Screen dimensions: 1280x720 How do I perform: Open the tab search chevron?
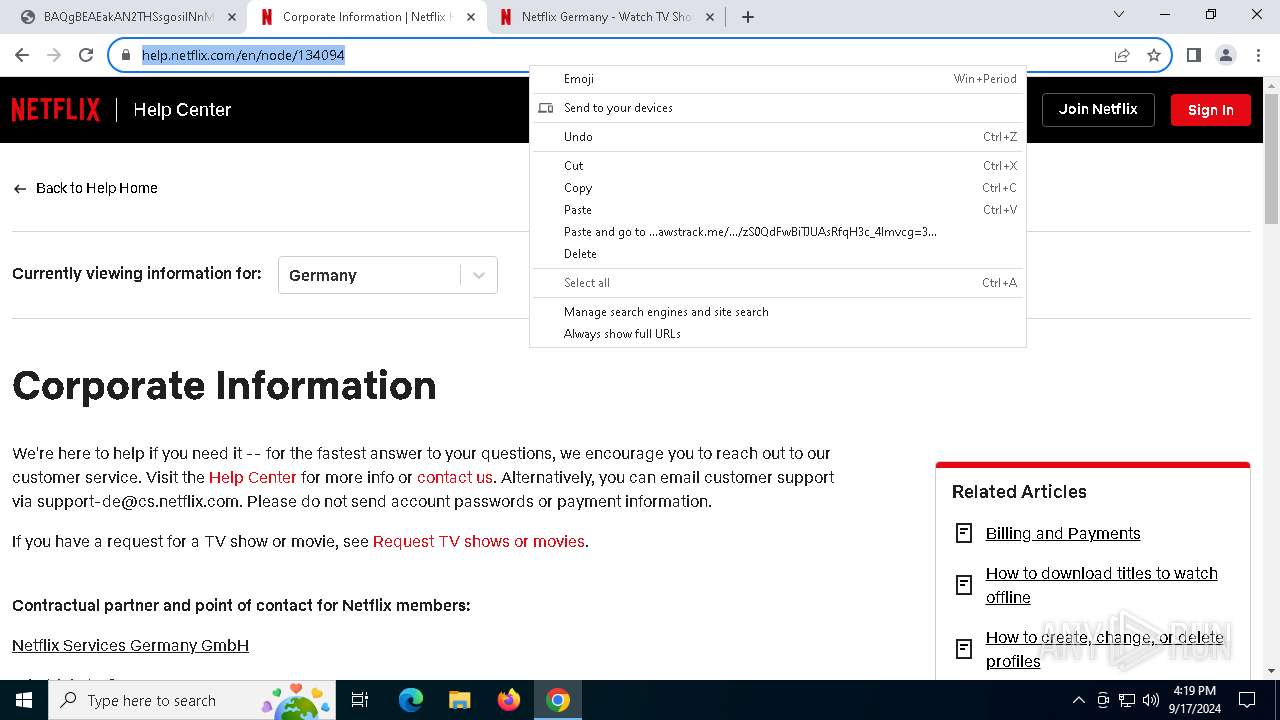click(1119, 14)
